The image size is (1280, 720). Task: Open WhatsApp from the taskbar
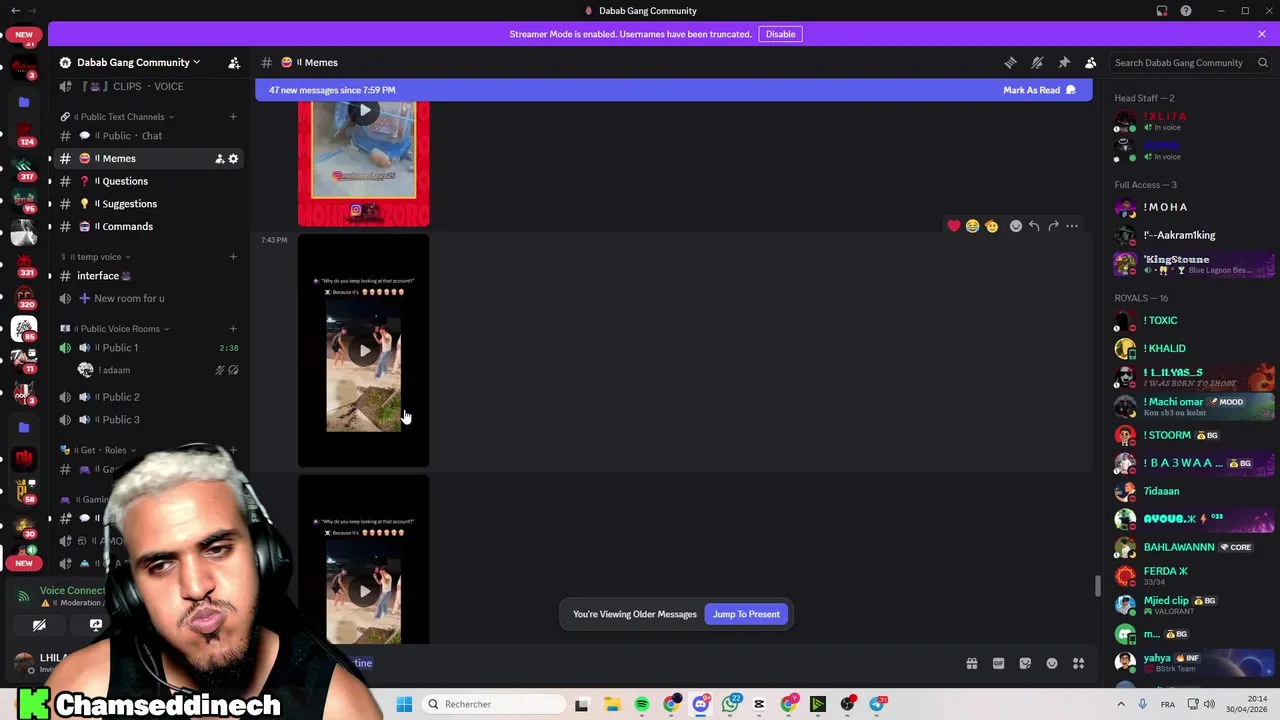point(731,704)
